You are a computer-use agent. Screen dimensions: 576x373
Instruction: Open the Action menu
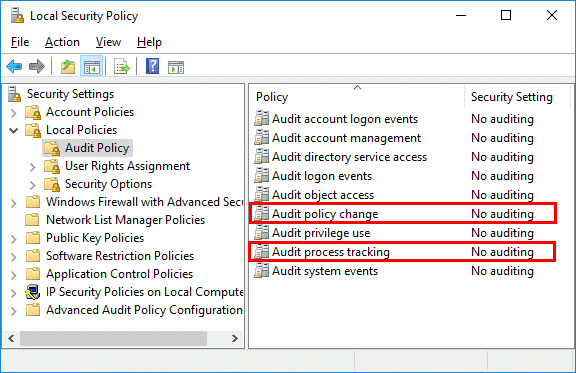coord(62,42)
